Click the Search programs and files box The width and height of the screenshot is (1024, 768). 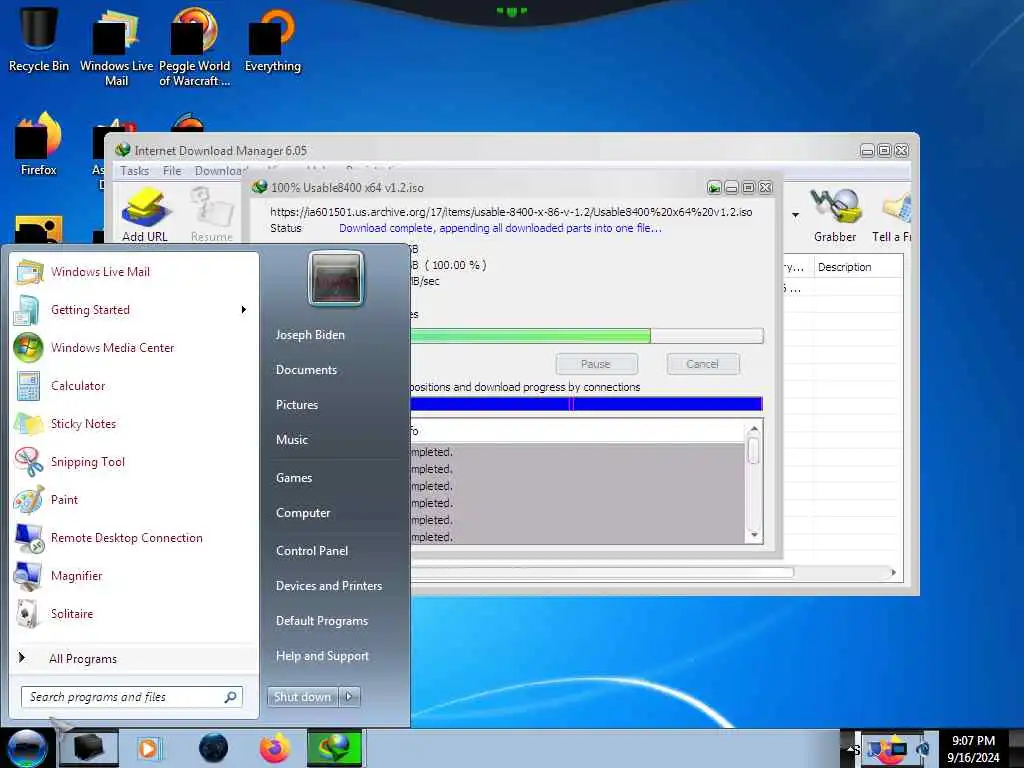point(131,697)
